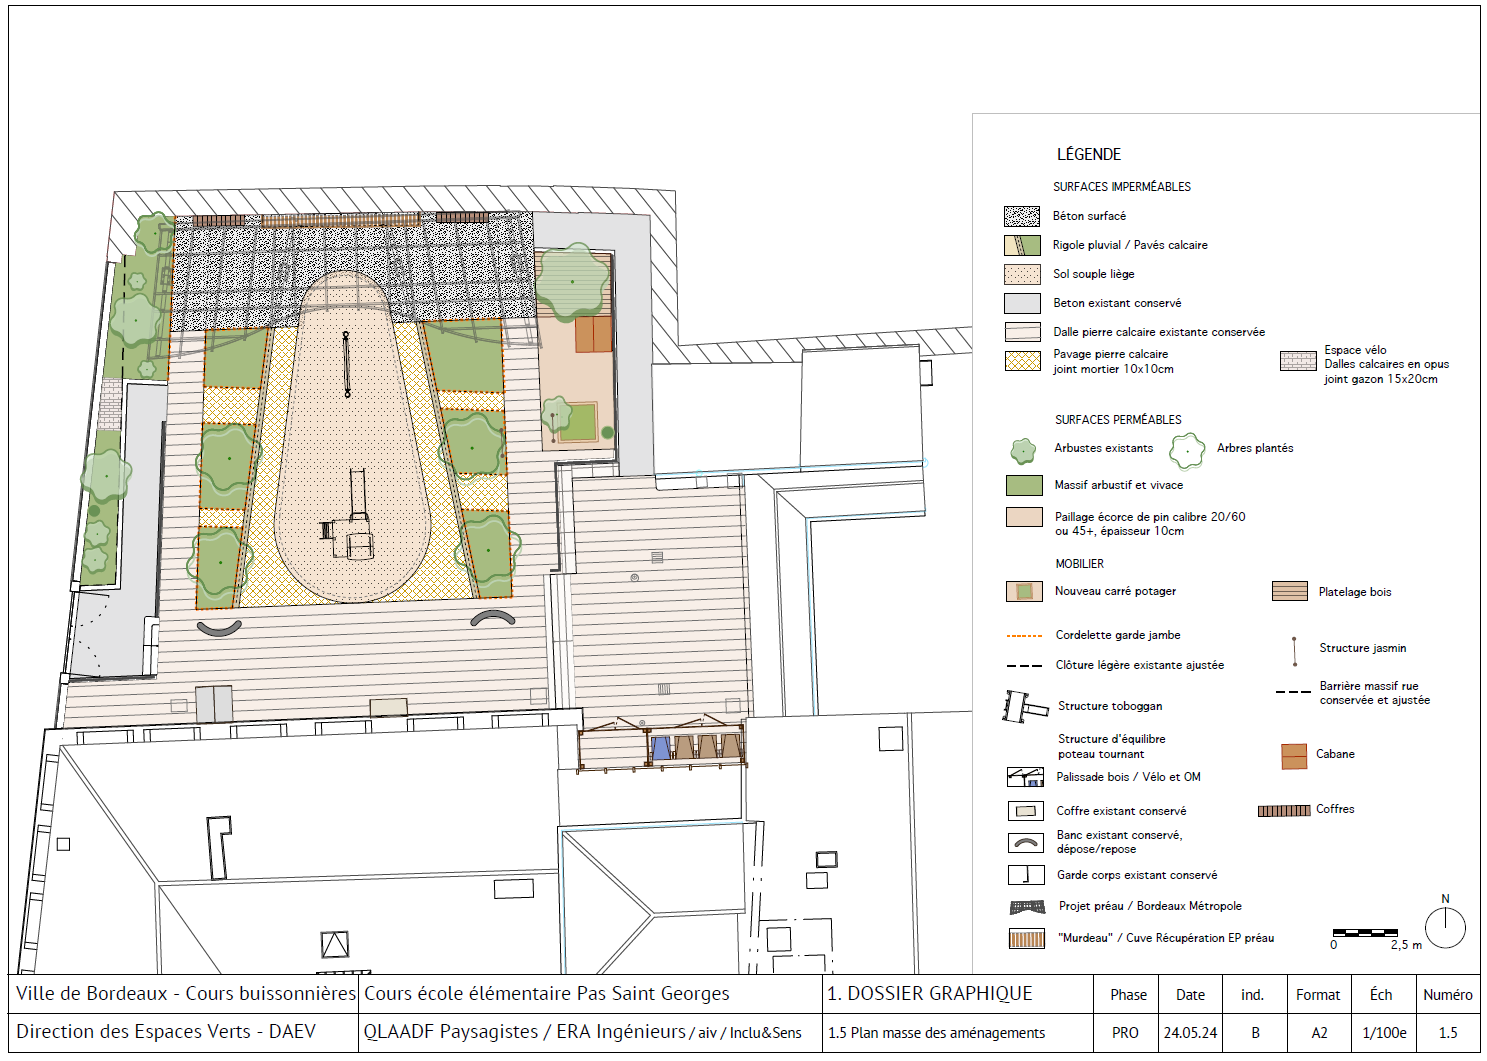Click the Banc existant conservé legend icon

coord(1025,843)
